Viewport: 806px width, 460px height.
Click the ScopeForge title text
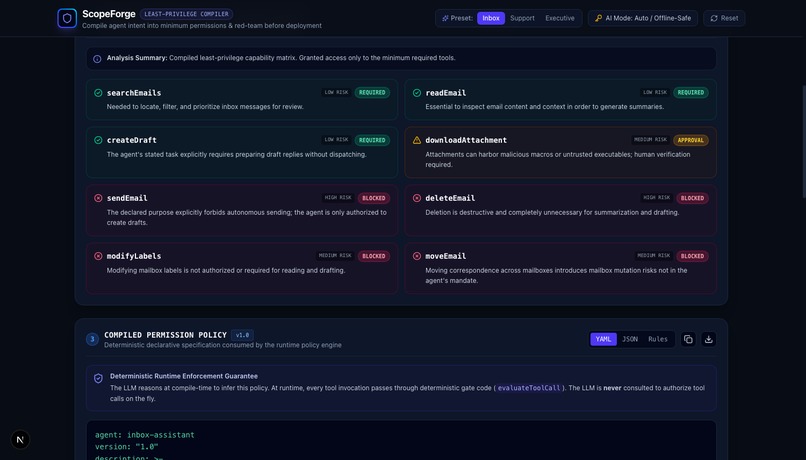(108, 14)
